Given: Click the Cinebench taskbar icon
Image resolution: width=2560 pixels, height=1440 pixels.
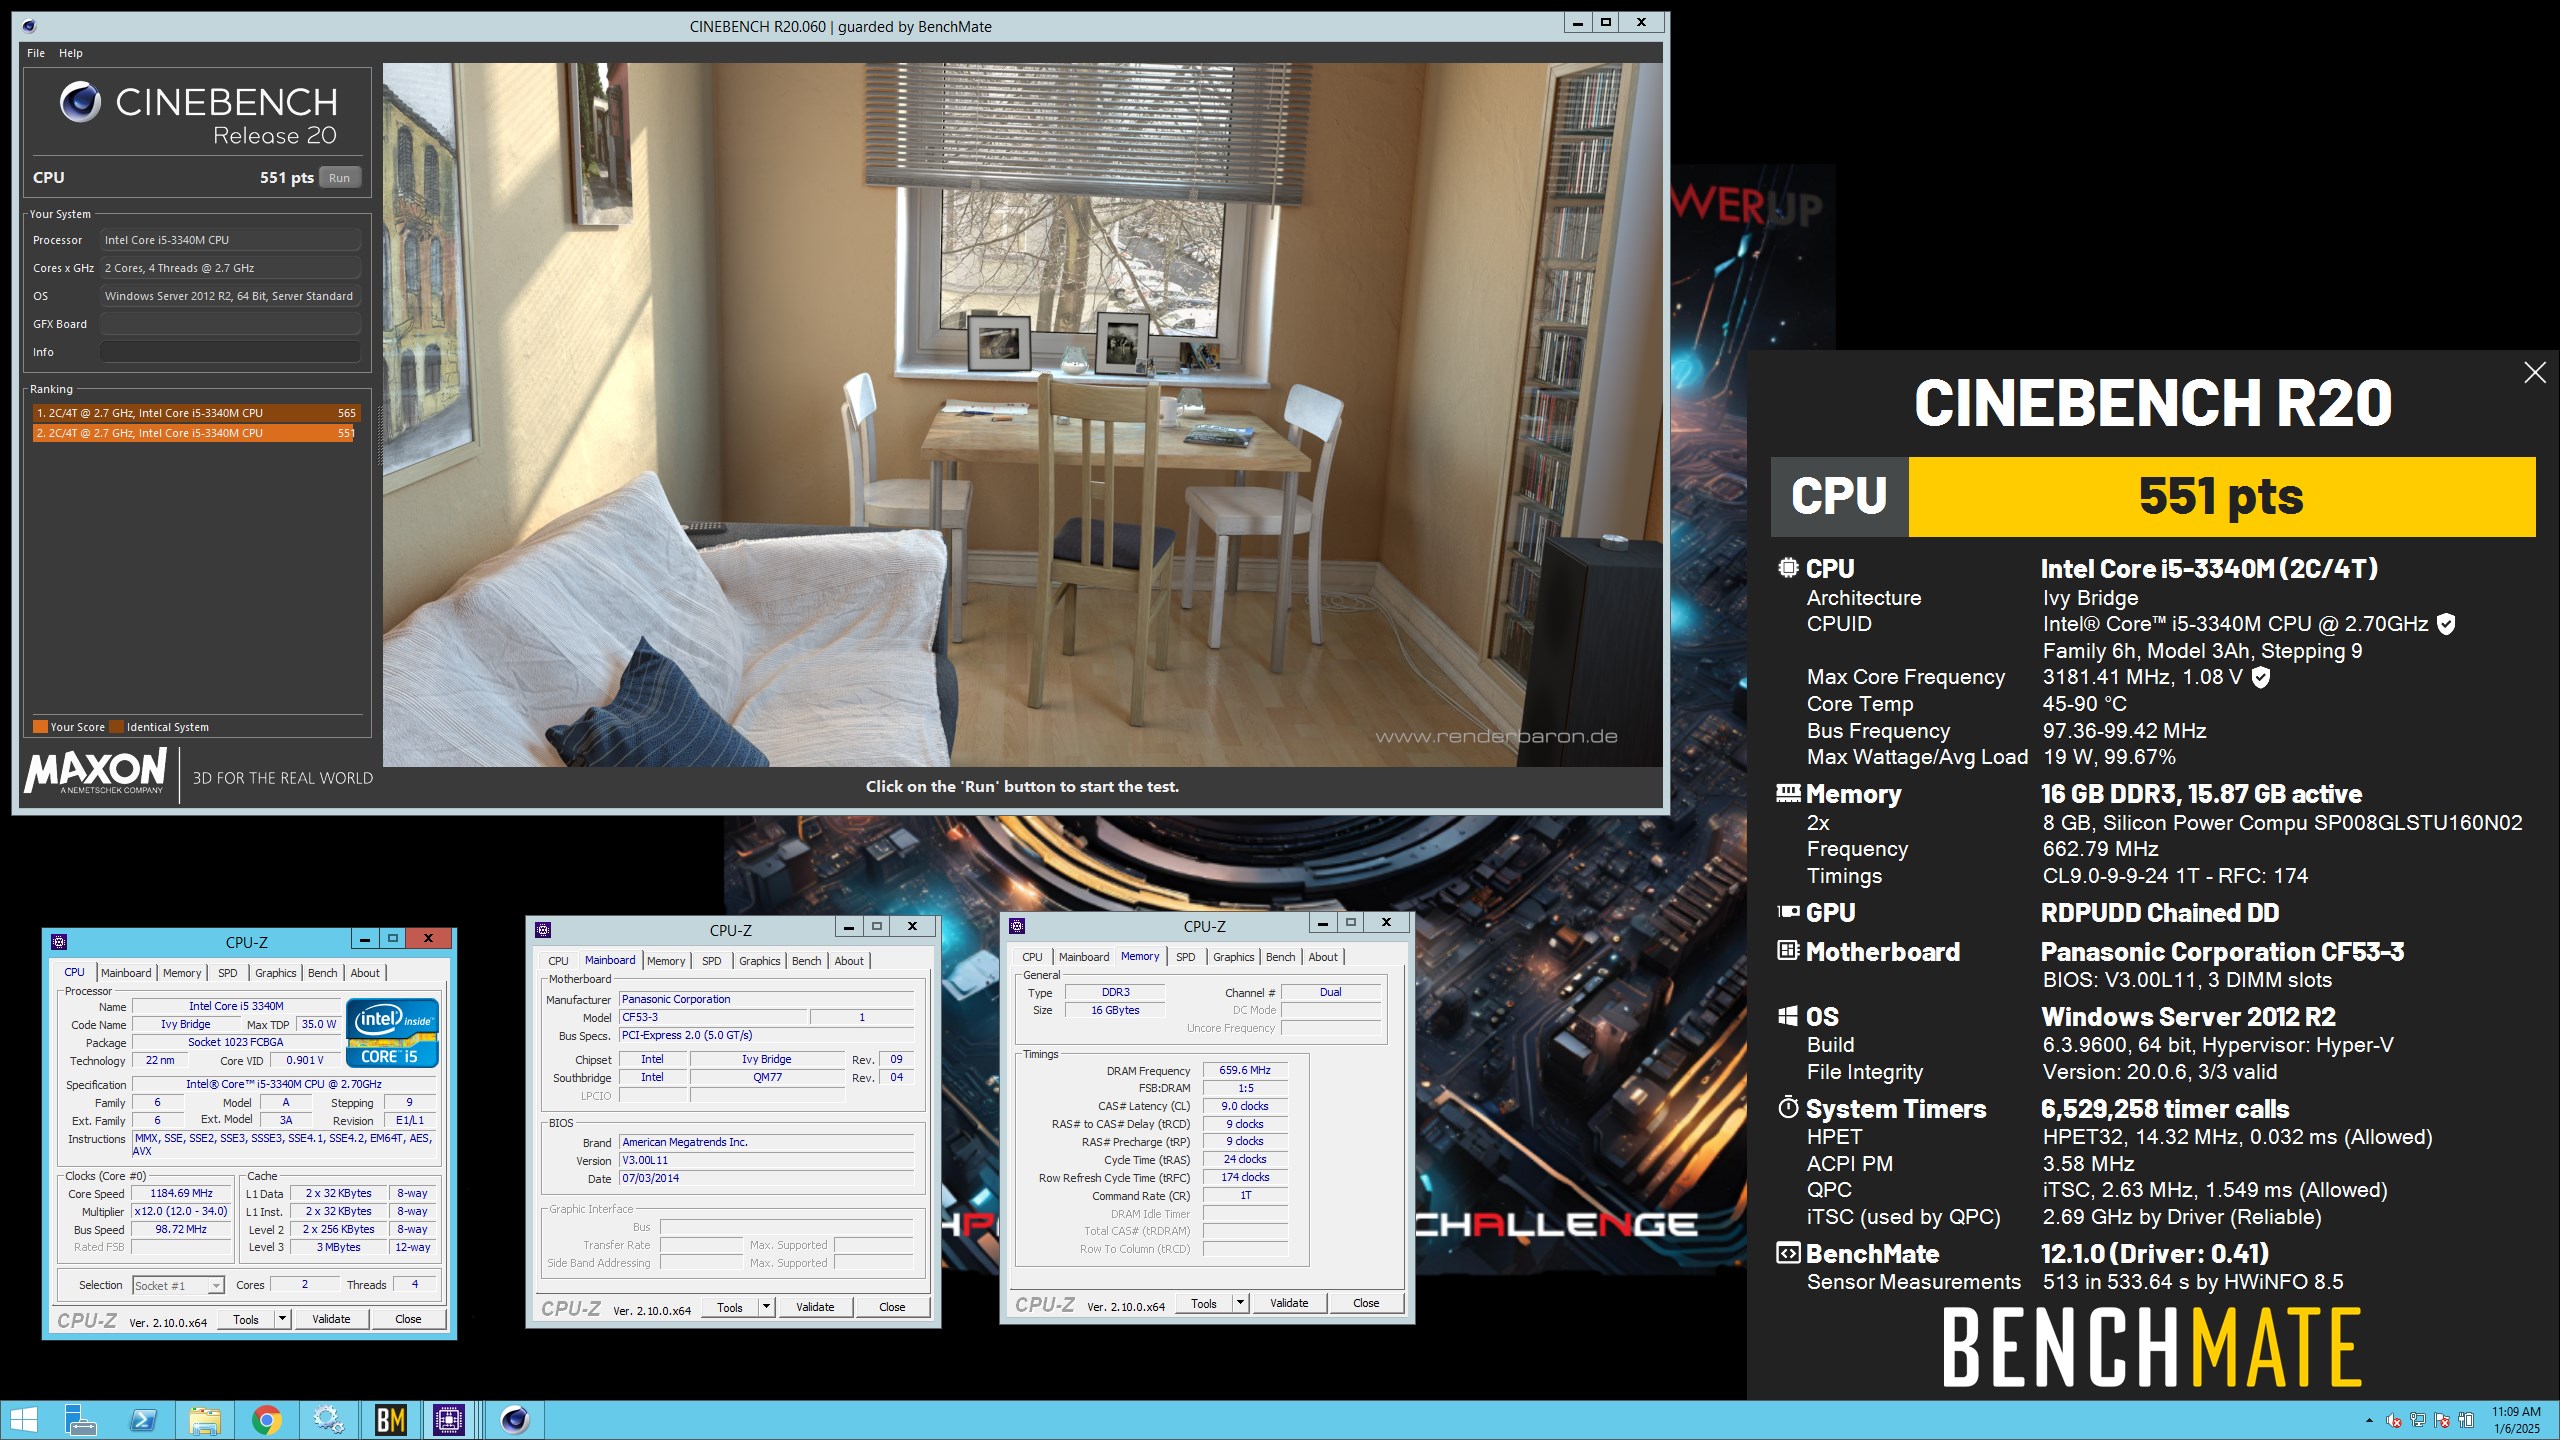Looking at the screenshot, I should [514, 1420].
